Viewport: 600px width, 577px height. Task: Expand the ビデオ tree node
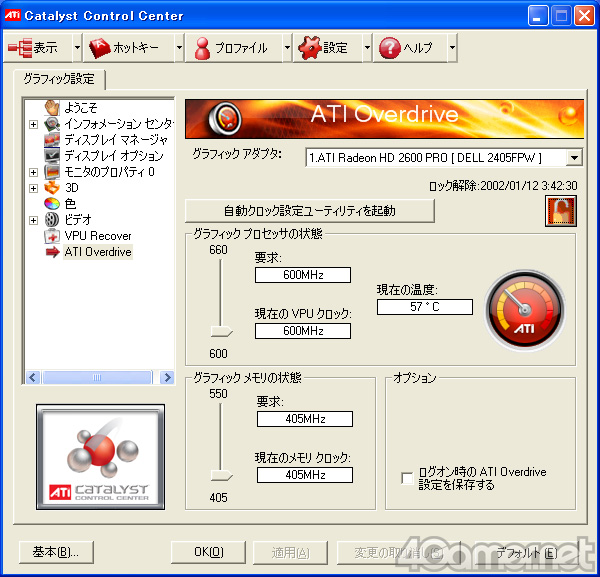(33, 220)
